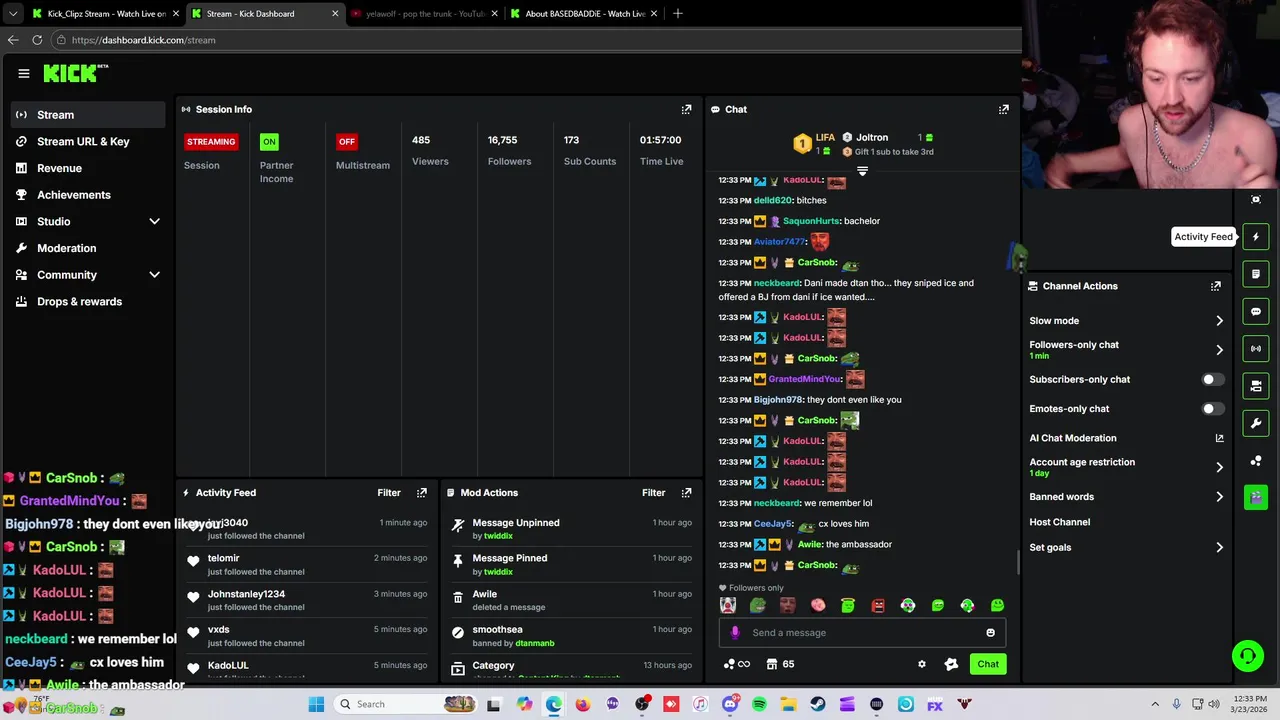Click the focus frame icon above right rail

(1256, 199)
